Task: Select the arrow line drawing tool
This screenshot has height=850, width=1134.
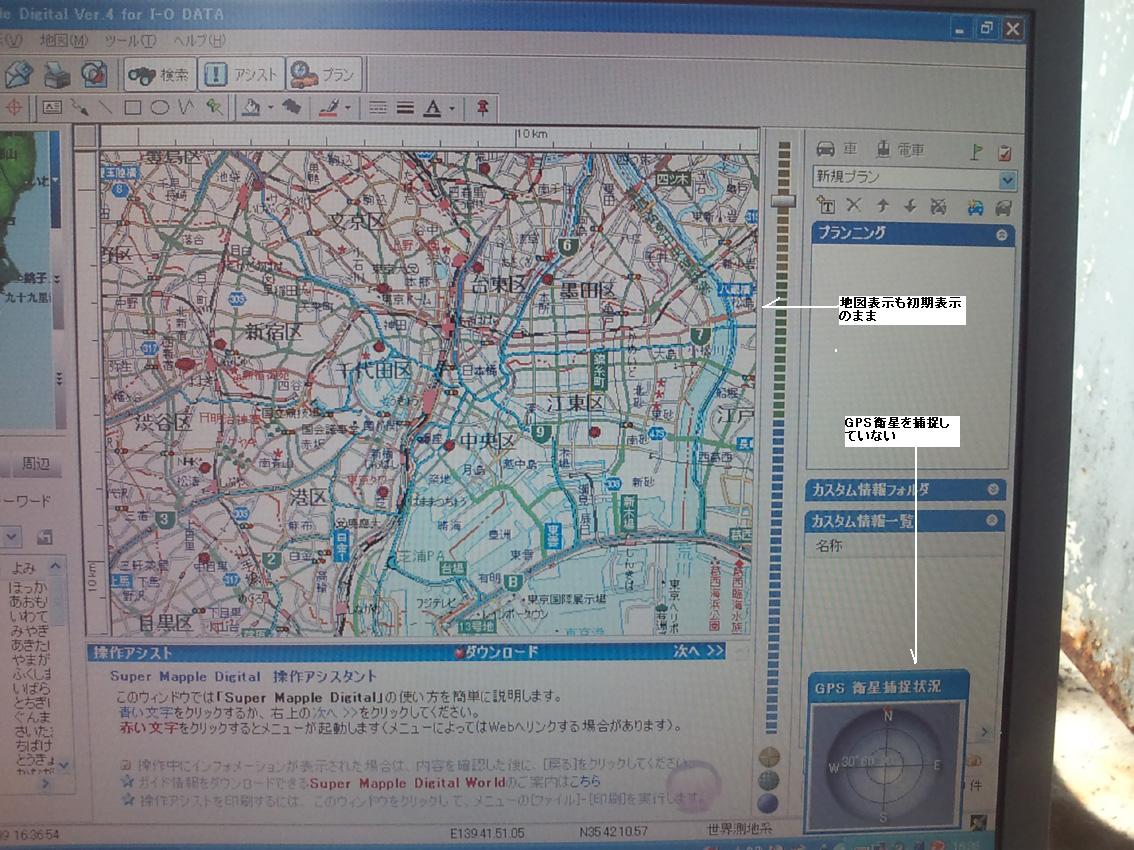Action: point(80,108)
